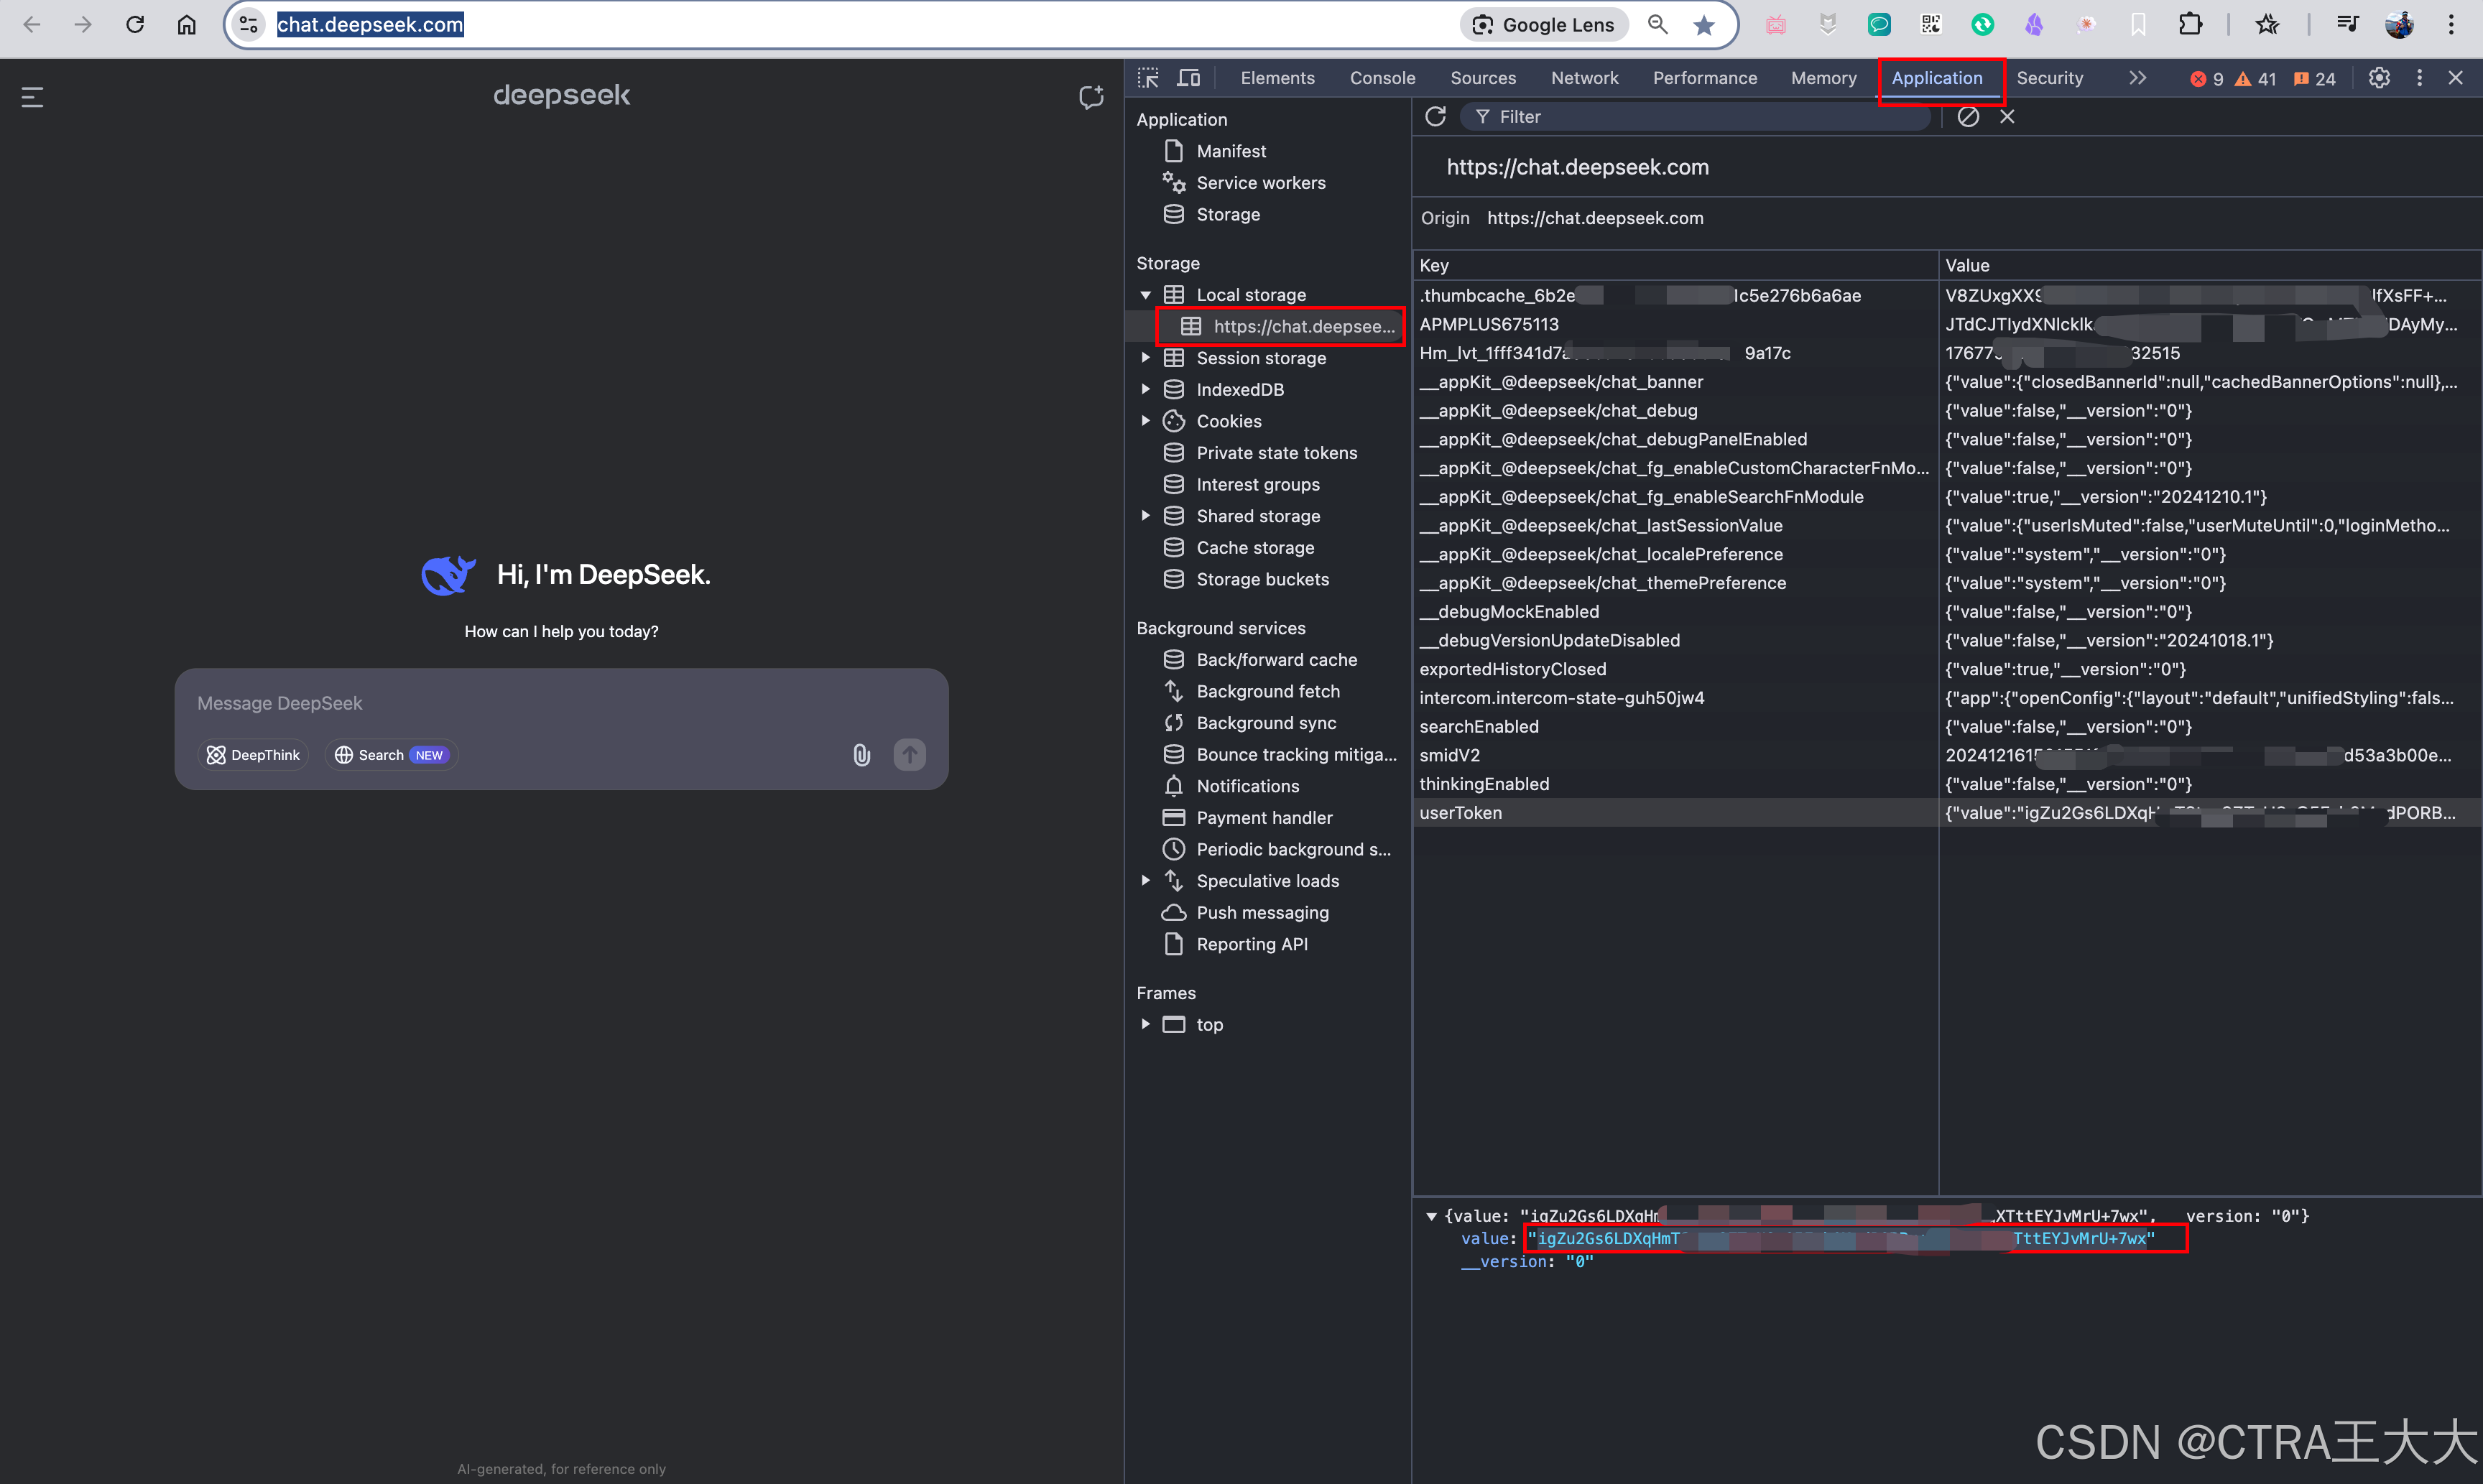The width and height of the screenshot is (2483, 1484).
Task: Bookmark this page with the star icon
Action: click(1704, 25)
